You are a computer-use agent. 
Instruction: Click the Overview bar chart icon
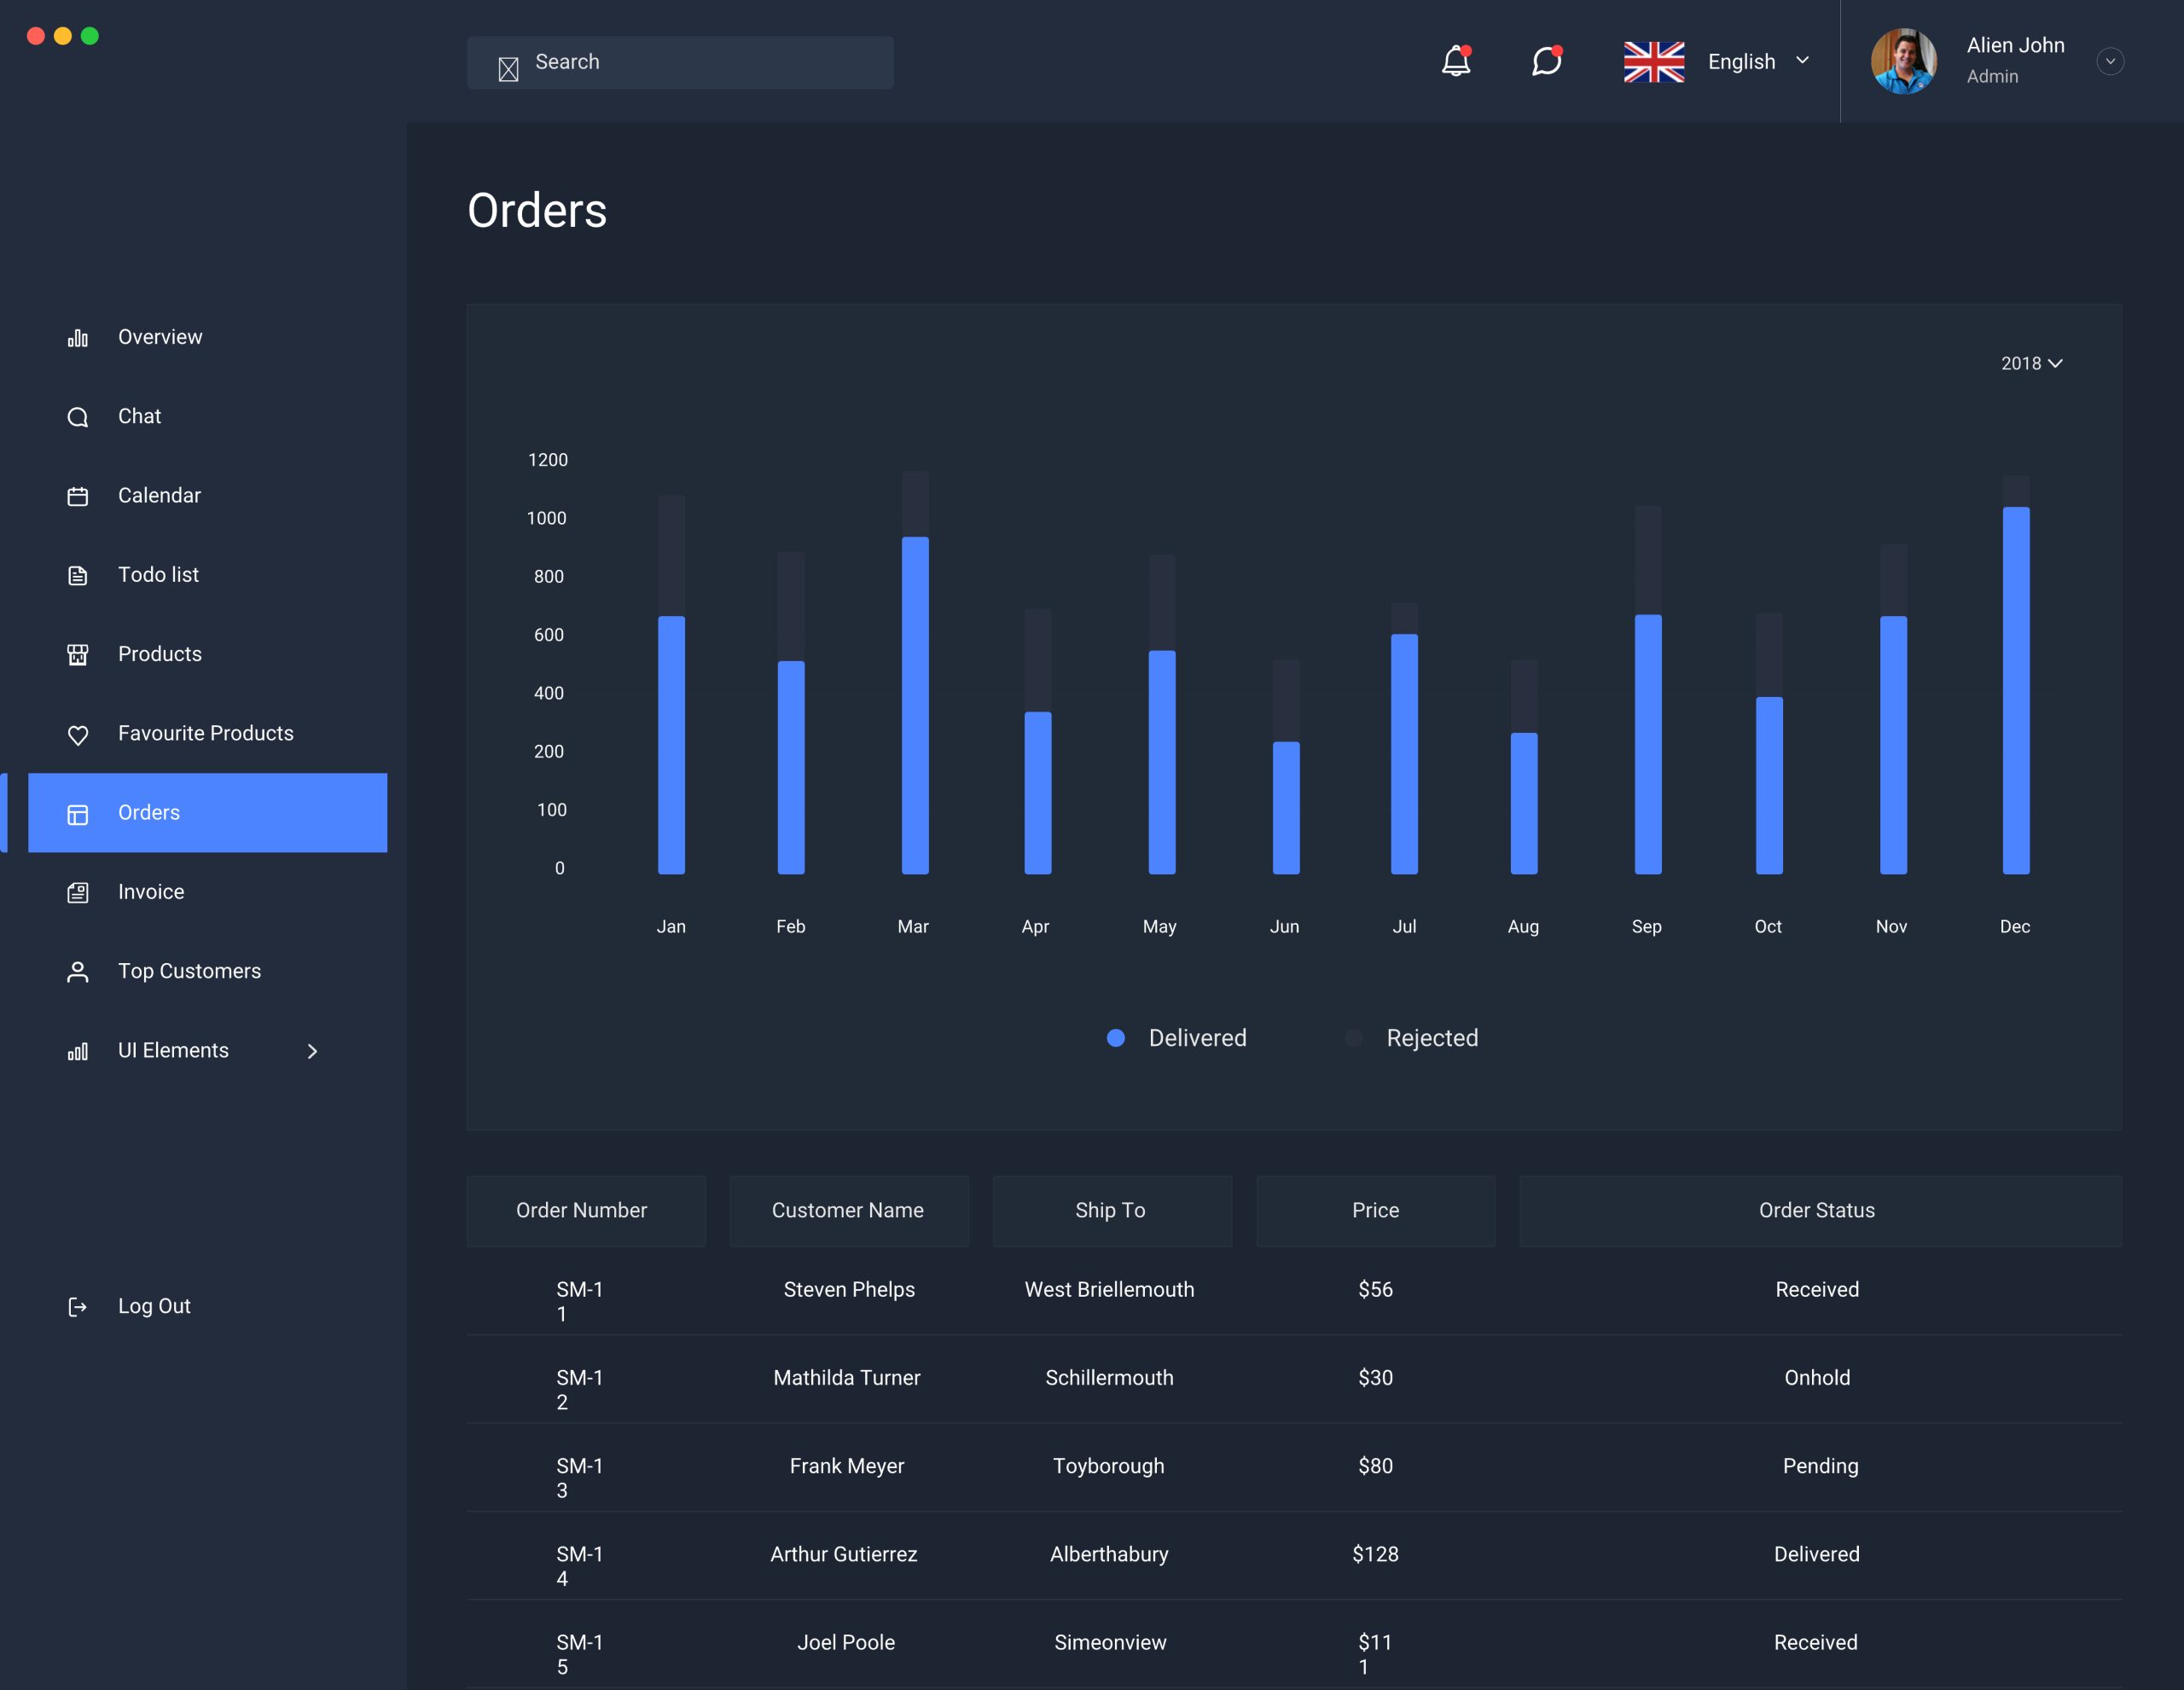77,338
